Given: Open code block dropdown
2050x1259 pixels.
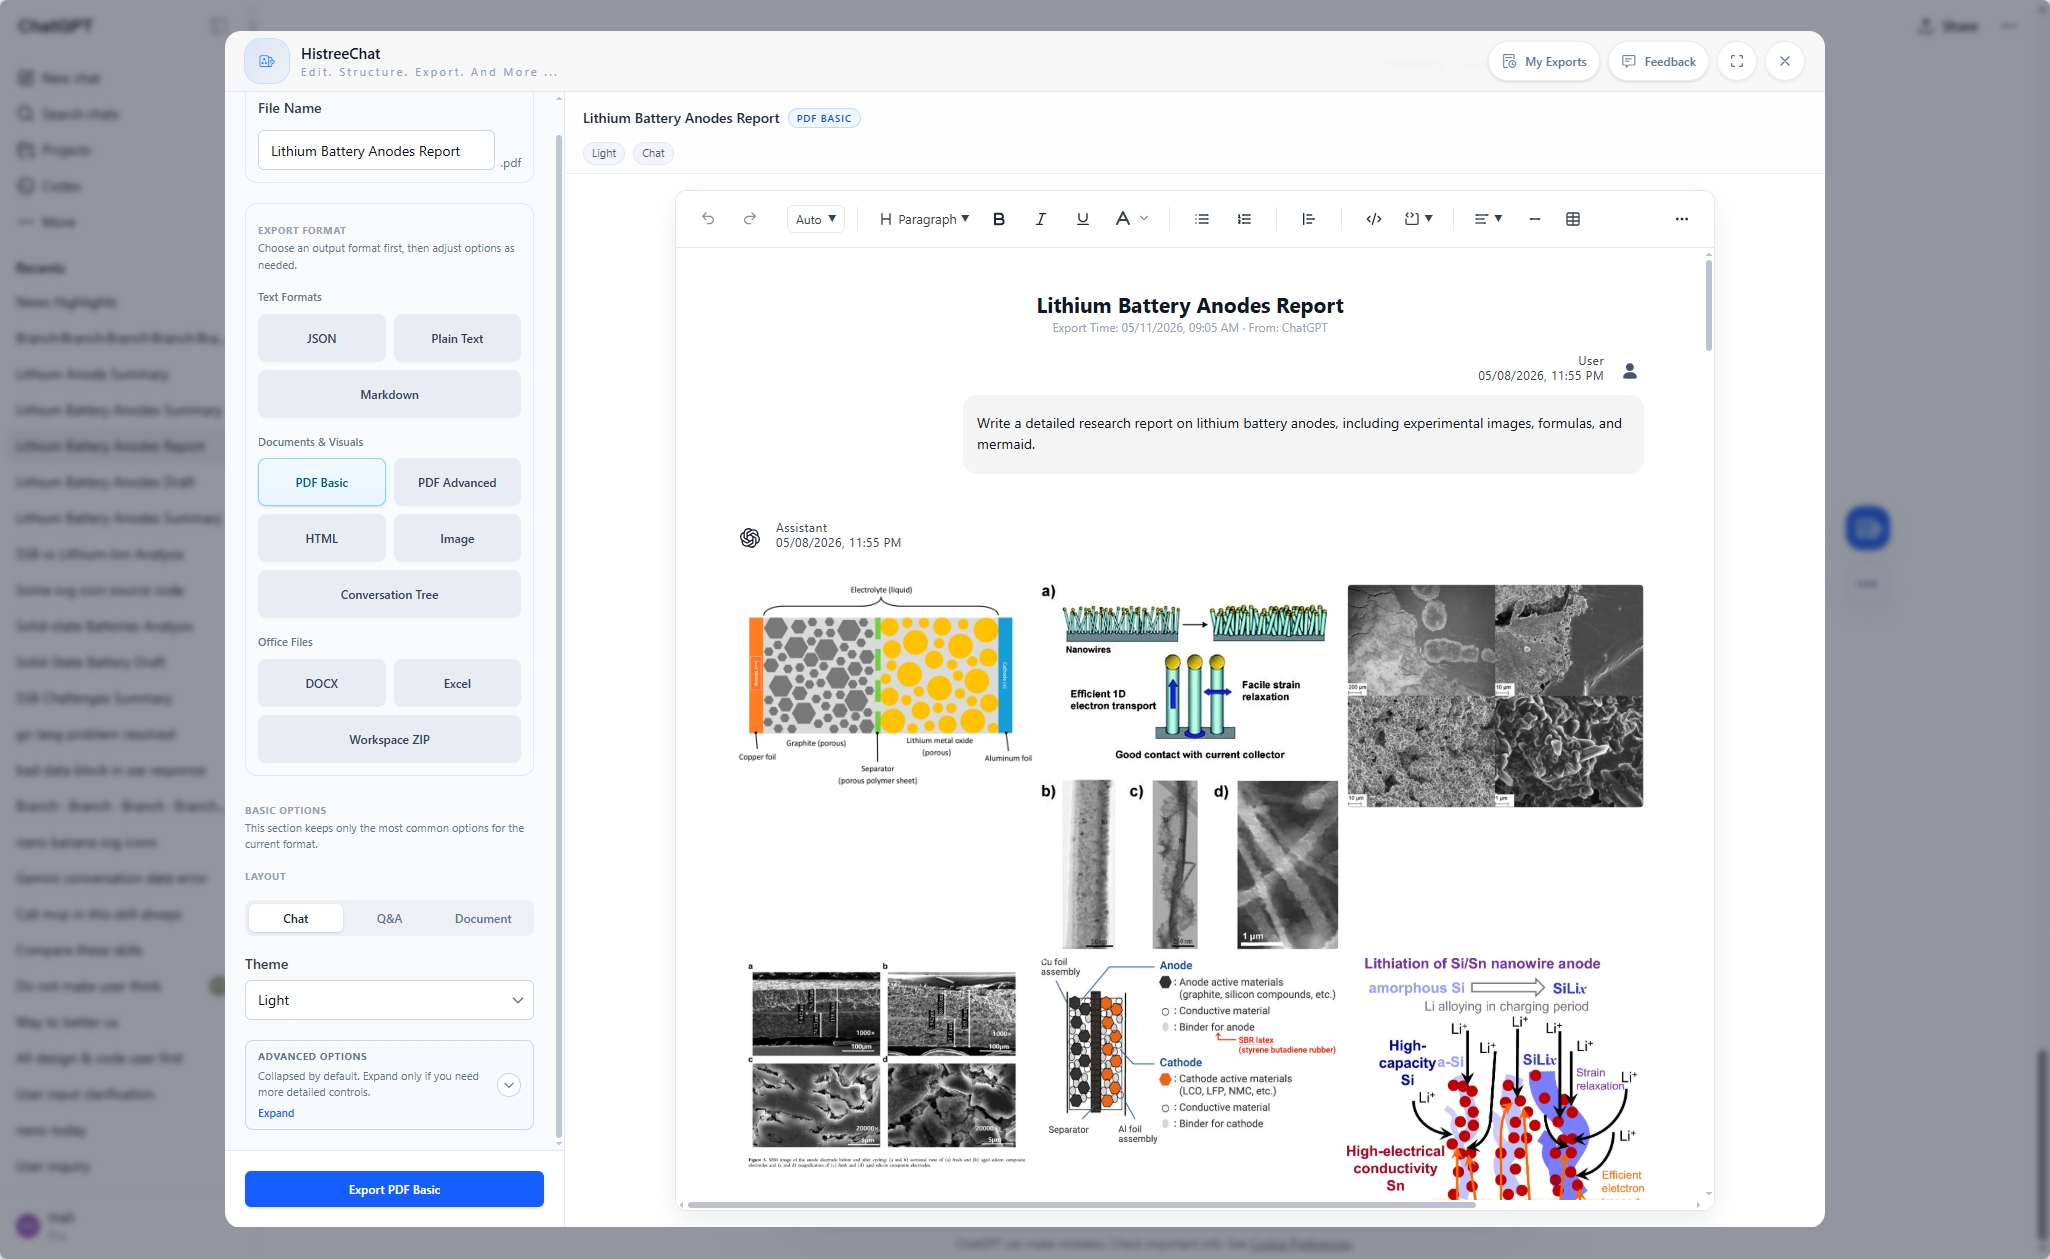Looking at the screenshot, I should pos(1418,219).
